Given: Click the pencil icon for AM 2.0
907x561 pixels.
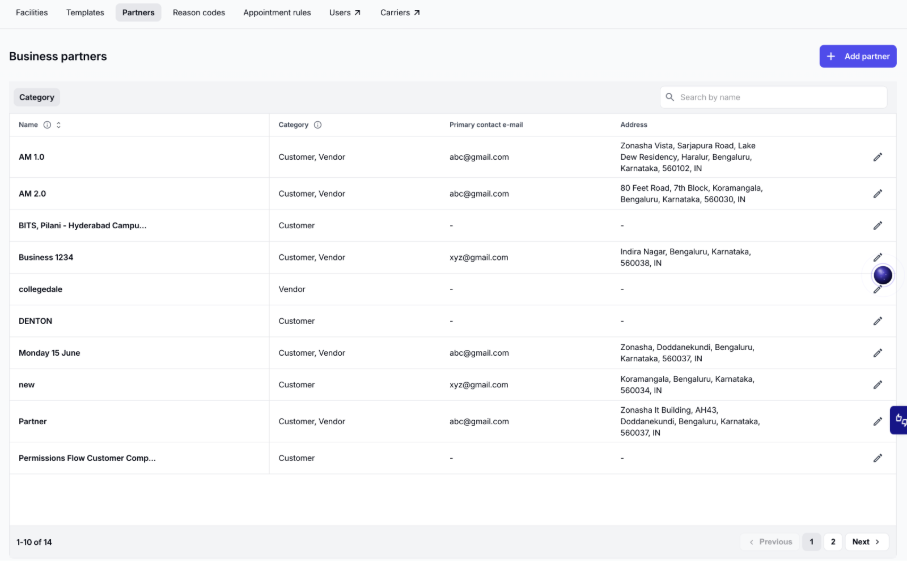Looking at the screenshot, I should coord(877,194).
